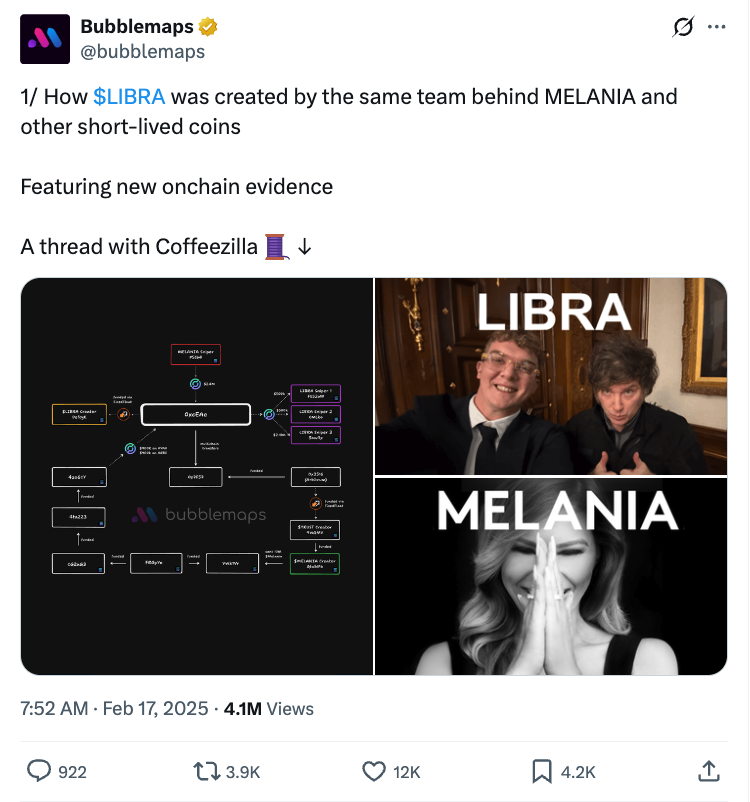Image resolution: width=750 pixels, height=802 pixels.
Task: Reply to the post via speech bubble
Action: (x=39, y=771)
